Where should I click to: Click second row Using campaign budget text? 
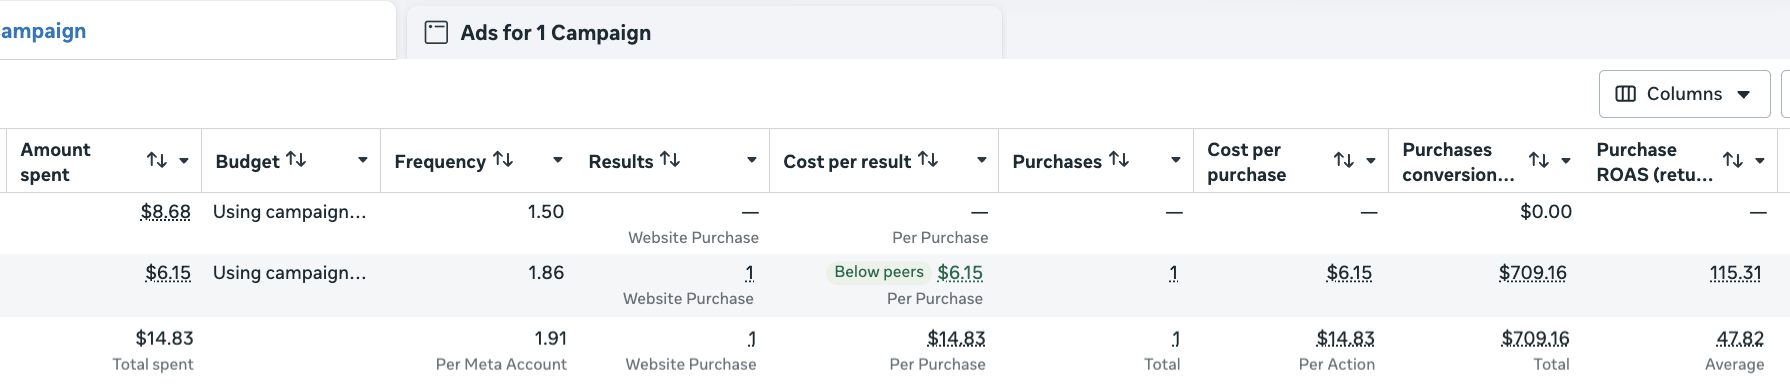(289, 273)
